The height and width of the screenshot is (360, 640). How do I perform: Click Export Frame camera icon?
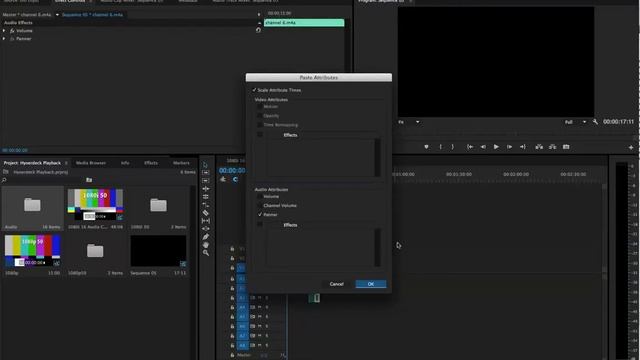click(x=566, y=147)
